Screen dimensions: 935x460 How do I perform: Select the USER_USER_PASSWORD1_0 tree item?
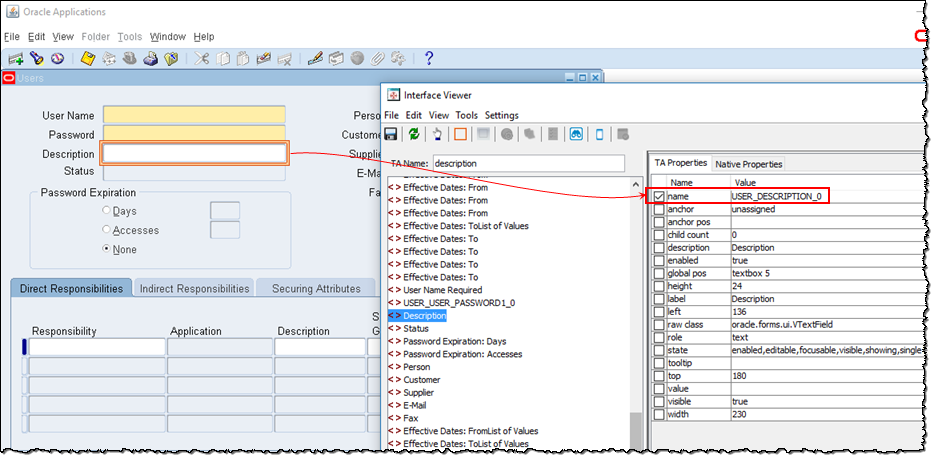[451, 302]
